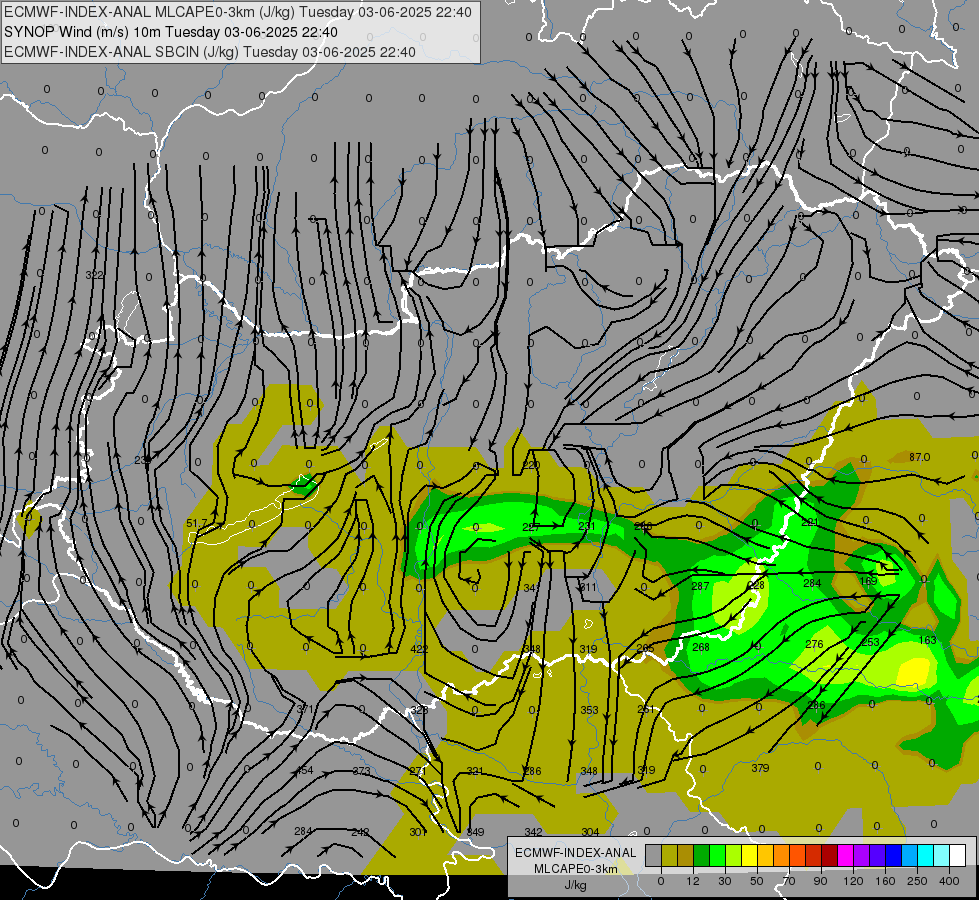979x900 pixels.
Task: Click the legend tick label 400
Action: [x=949, y=881]
